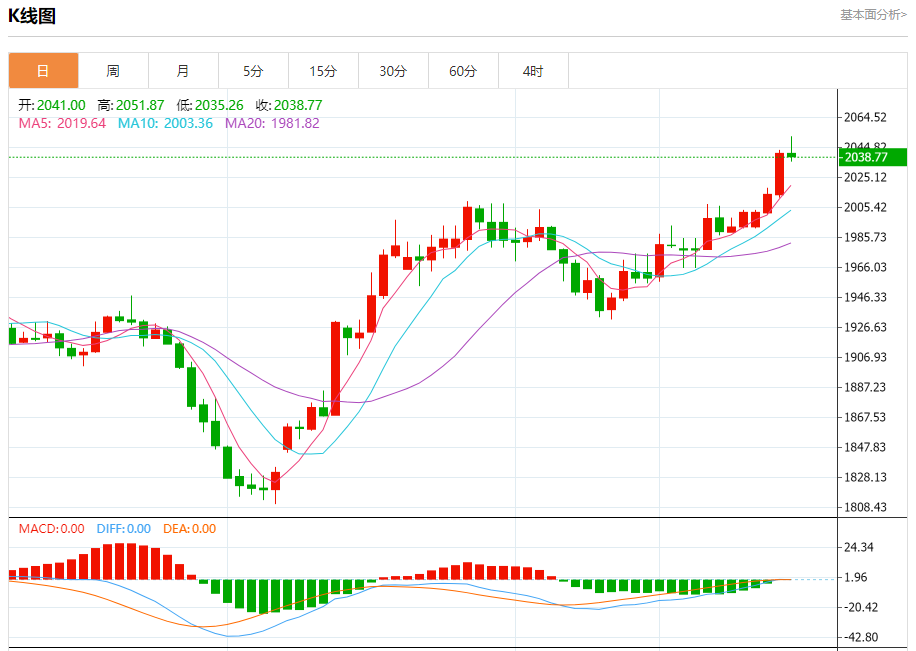916x651 pixels.
Task: Click the 2005.42 price axis label
Action: 865,207
